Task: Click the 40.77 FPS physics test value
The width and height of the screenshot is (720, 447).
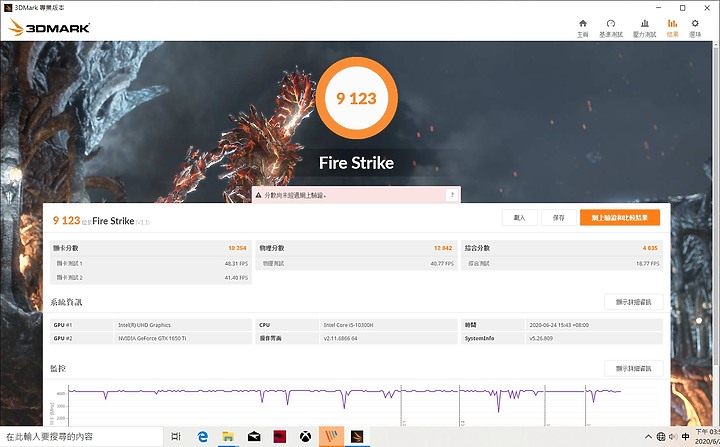Action: tap(442, 264)
